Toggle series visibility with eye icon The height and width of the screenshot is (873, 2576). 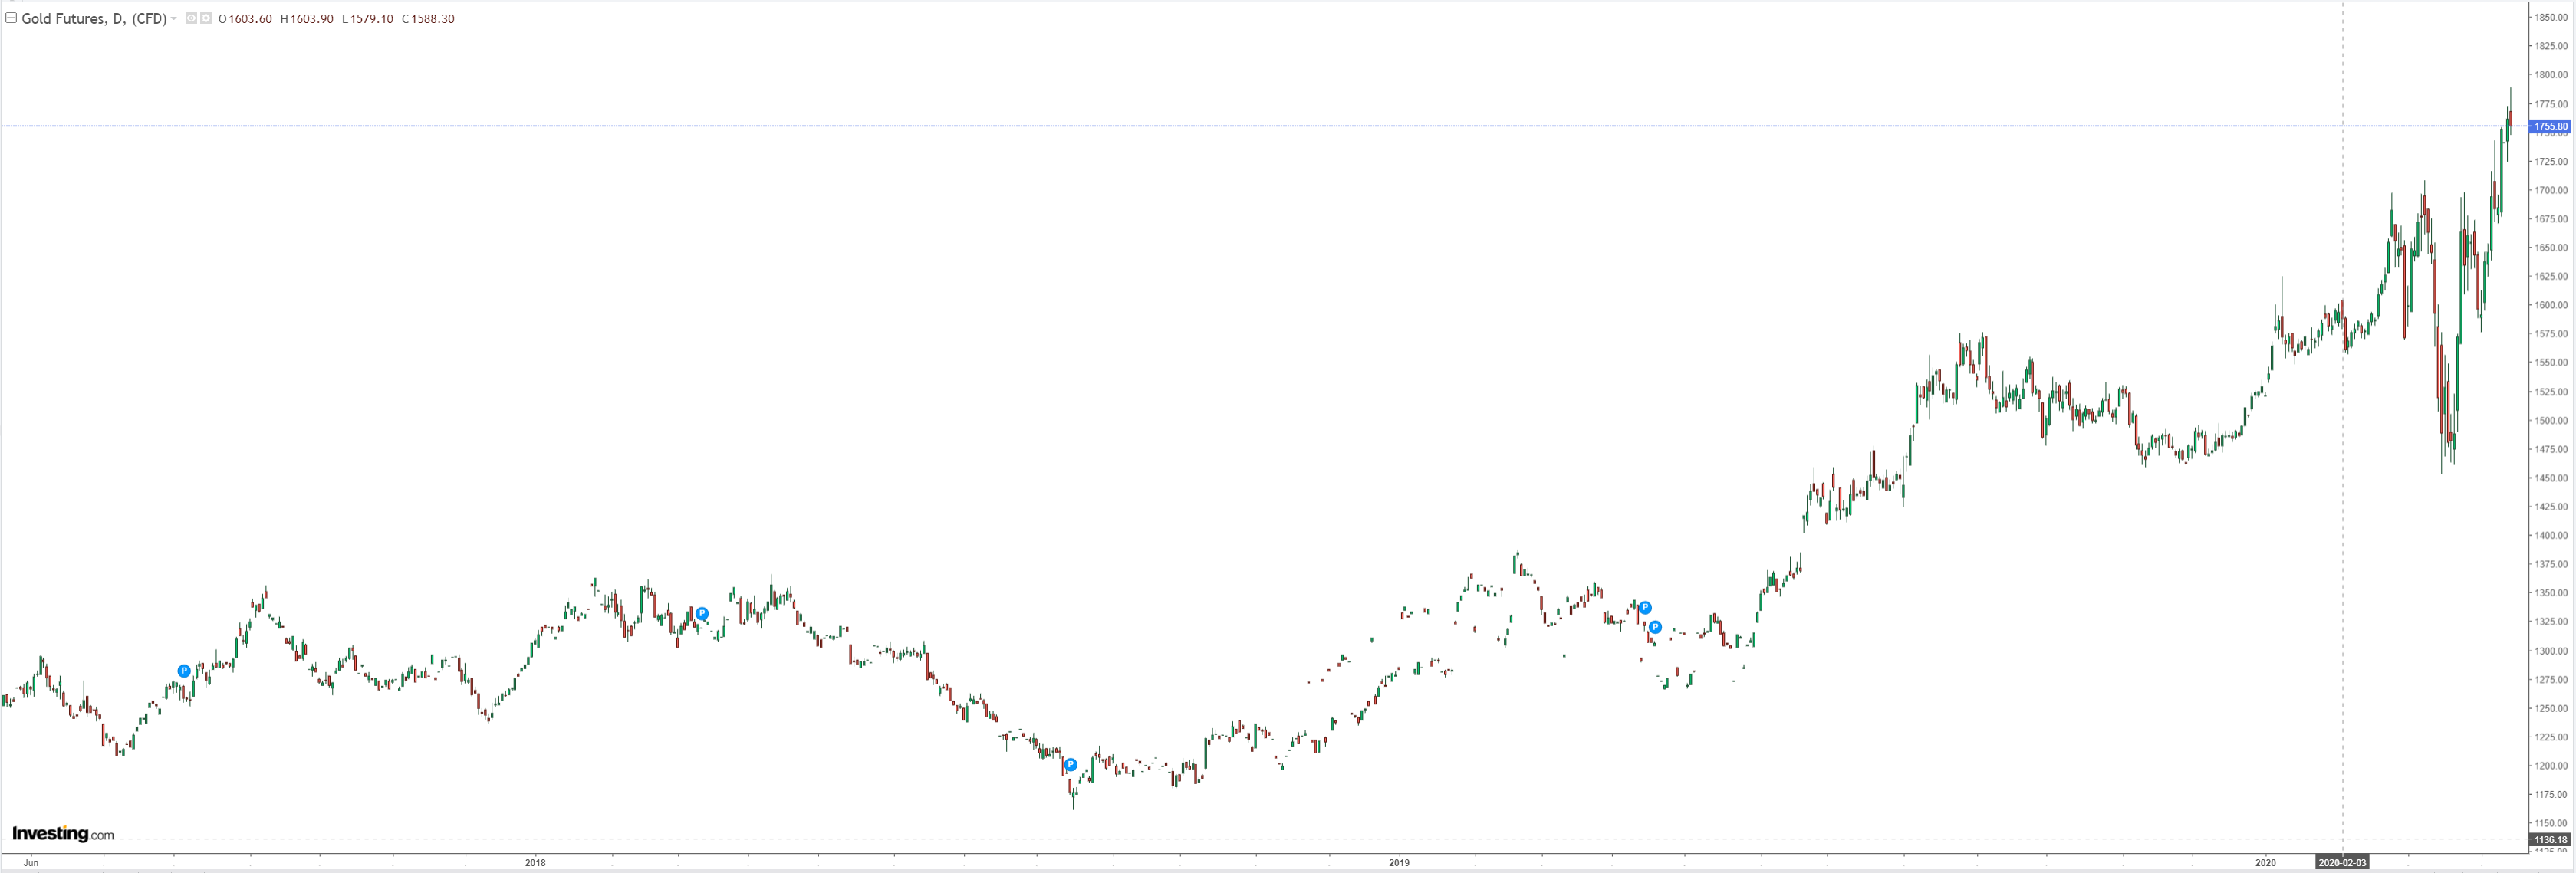[191, 18]
